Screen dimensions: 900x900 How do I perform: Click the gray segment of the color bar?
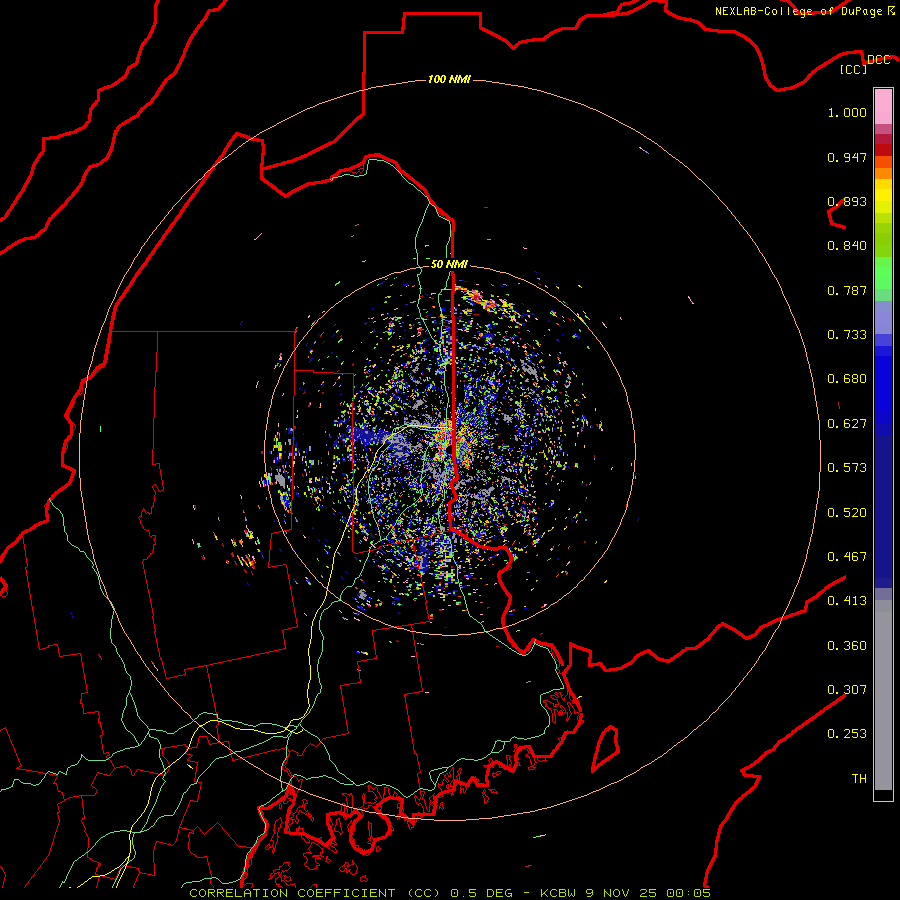click(x=883, y=695)
